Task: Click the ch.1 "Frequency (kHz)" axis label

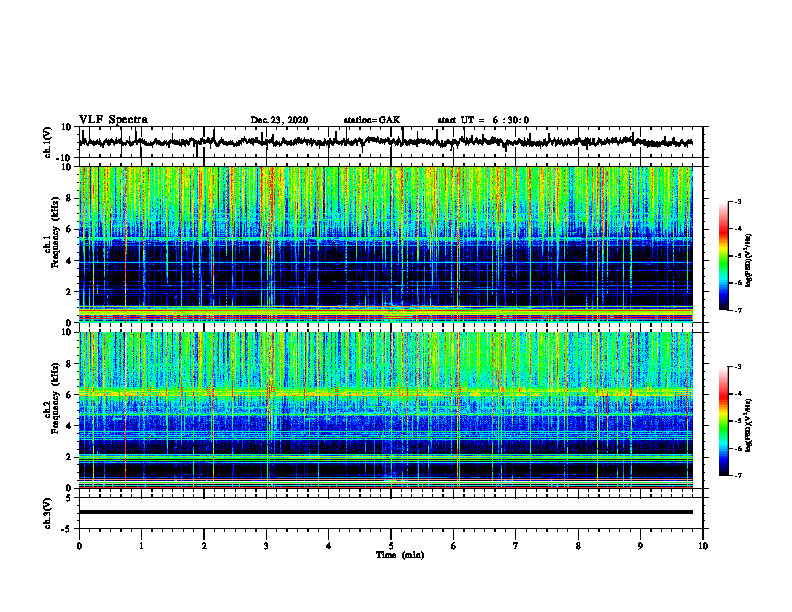Action: pos(55,233)
